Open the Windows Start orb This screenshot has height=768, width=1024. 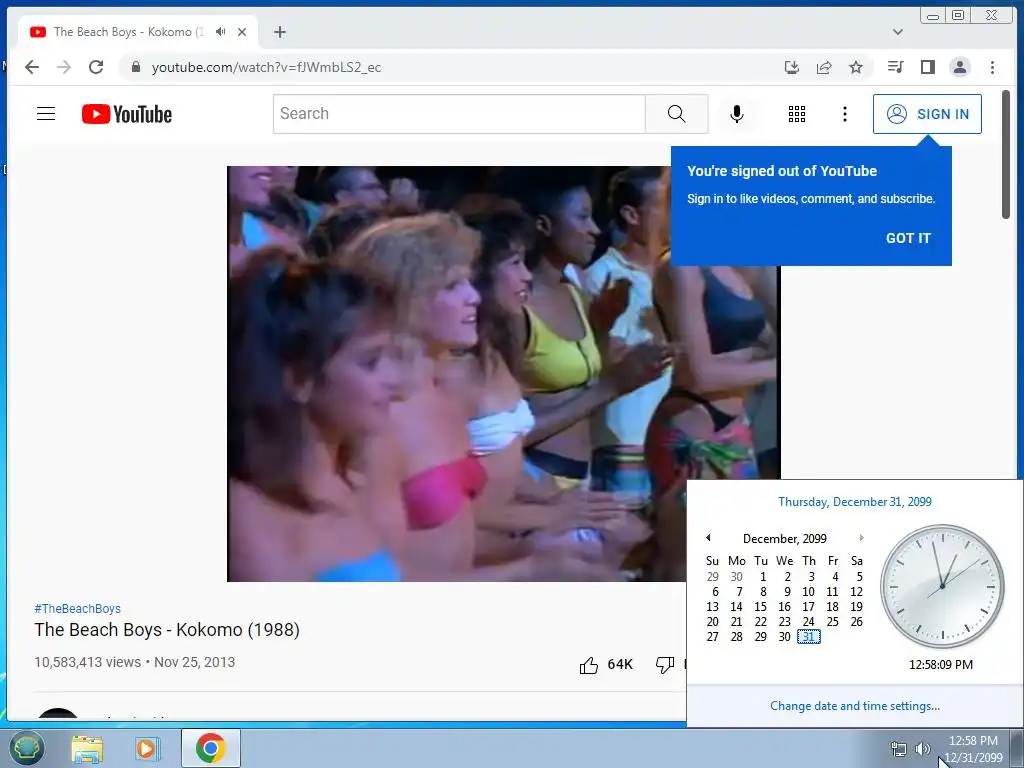26,748
